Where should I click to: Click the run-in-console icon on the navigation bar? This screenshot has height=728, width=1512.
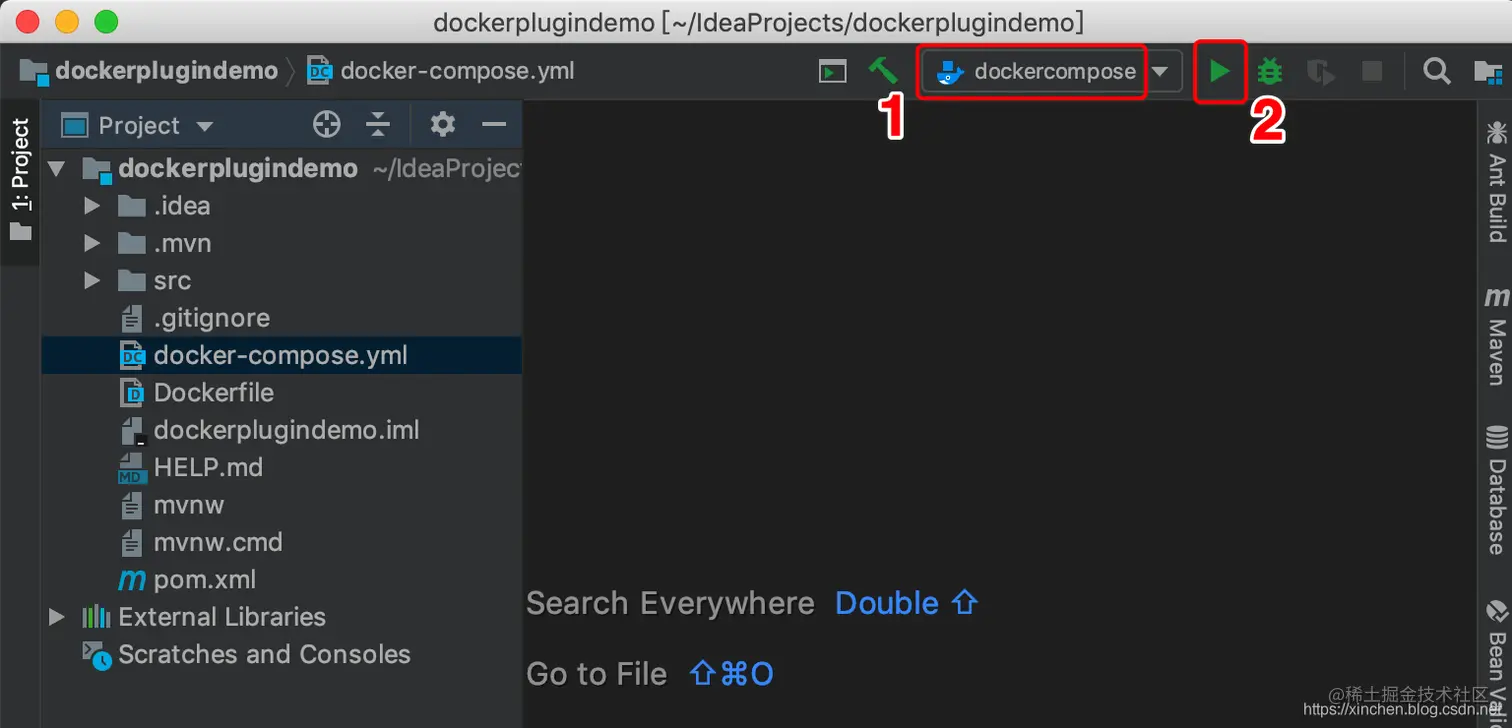(832, 71)
